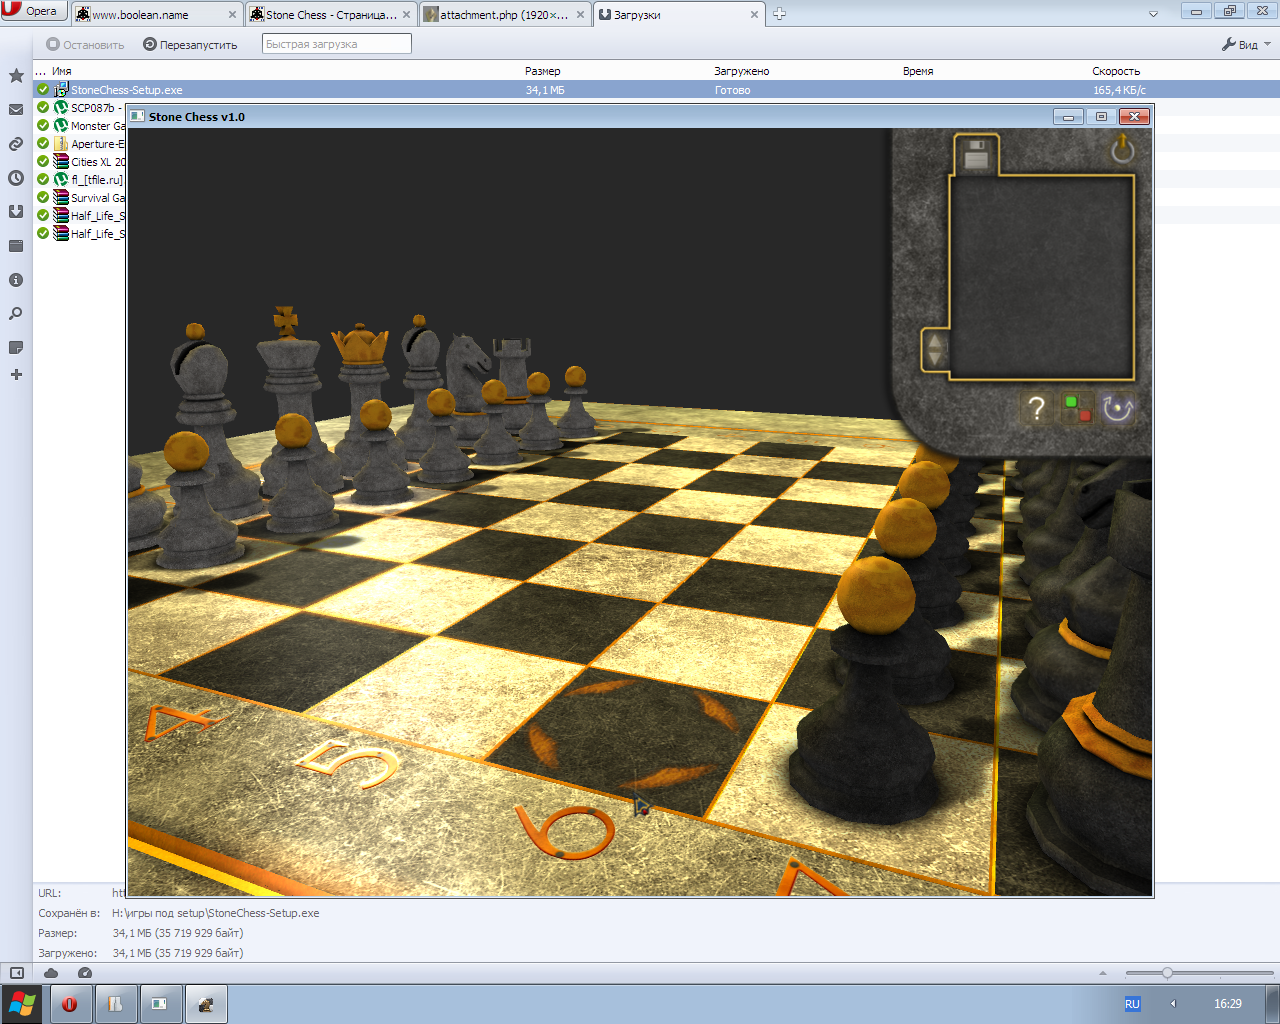Select StoneChess-Setup.exe in downloads list
Screen dimensions: 1280x1024
coord(126,90)
